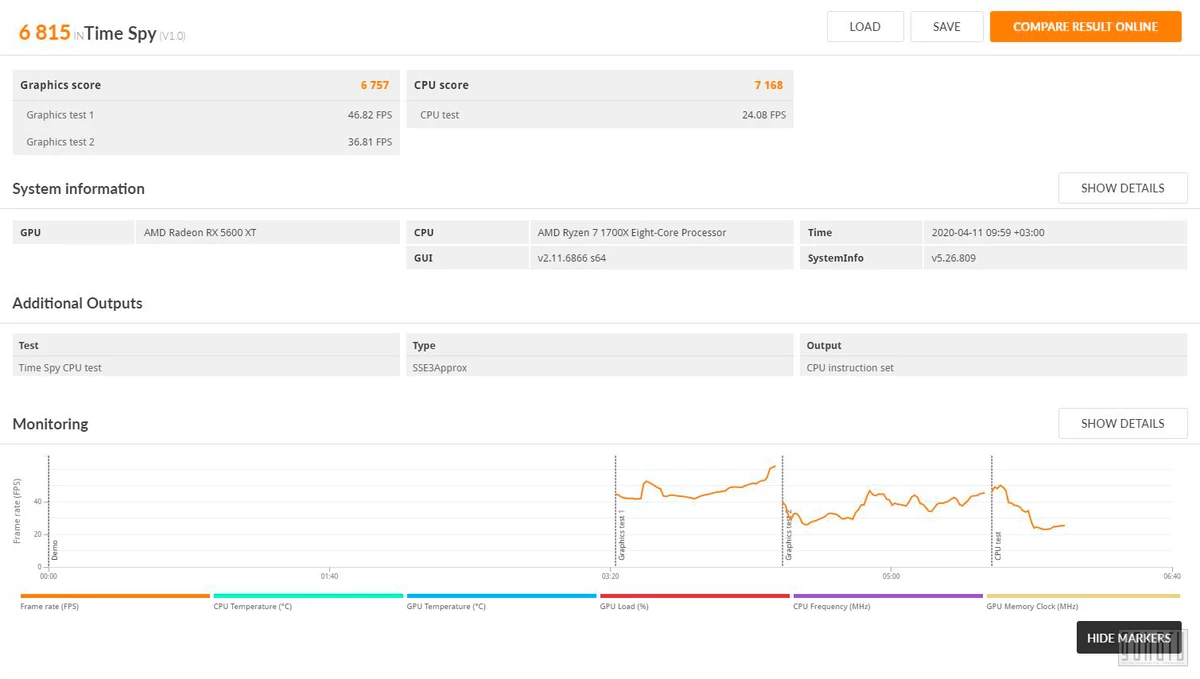Viewport: 1200px width, 679px height.
Task: Click the Additional Outputs heading
Action: [x=77, y=303]
